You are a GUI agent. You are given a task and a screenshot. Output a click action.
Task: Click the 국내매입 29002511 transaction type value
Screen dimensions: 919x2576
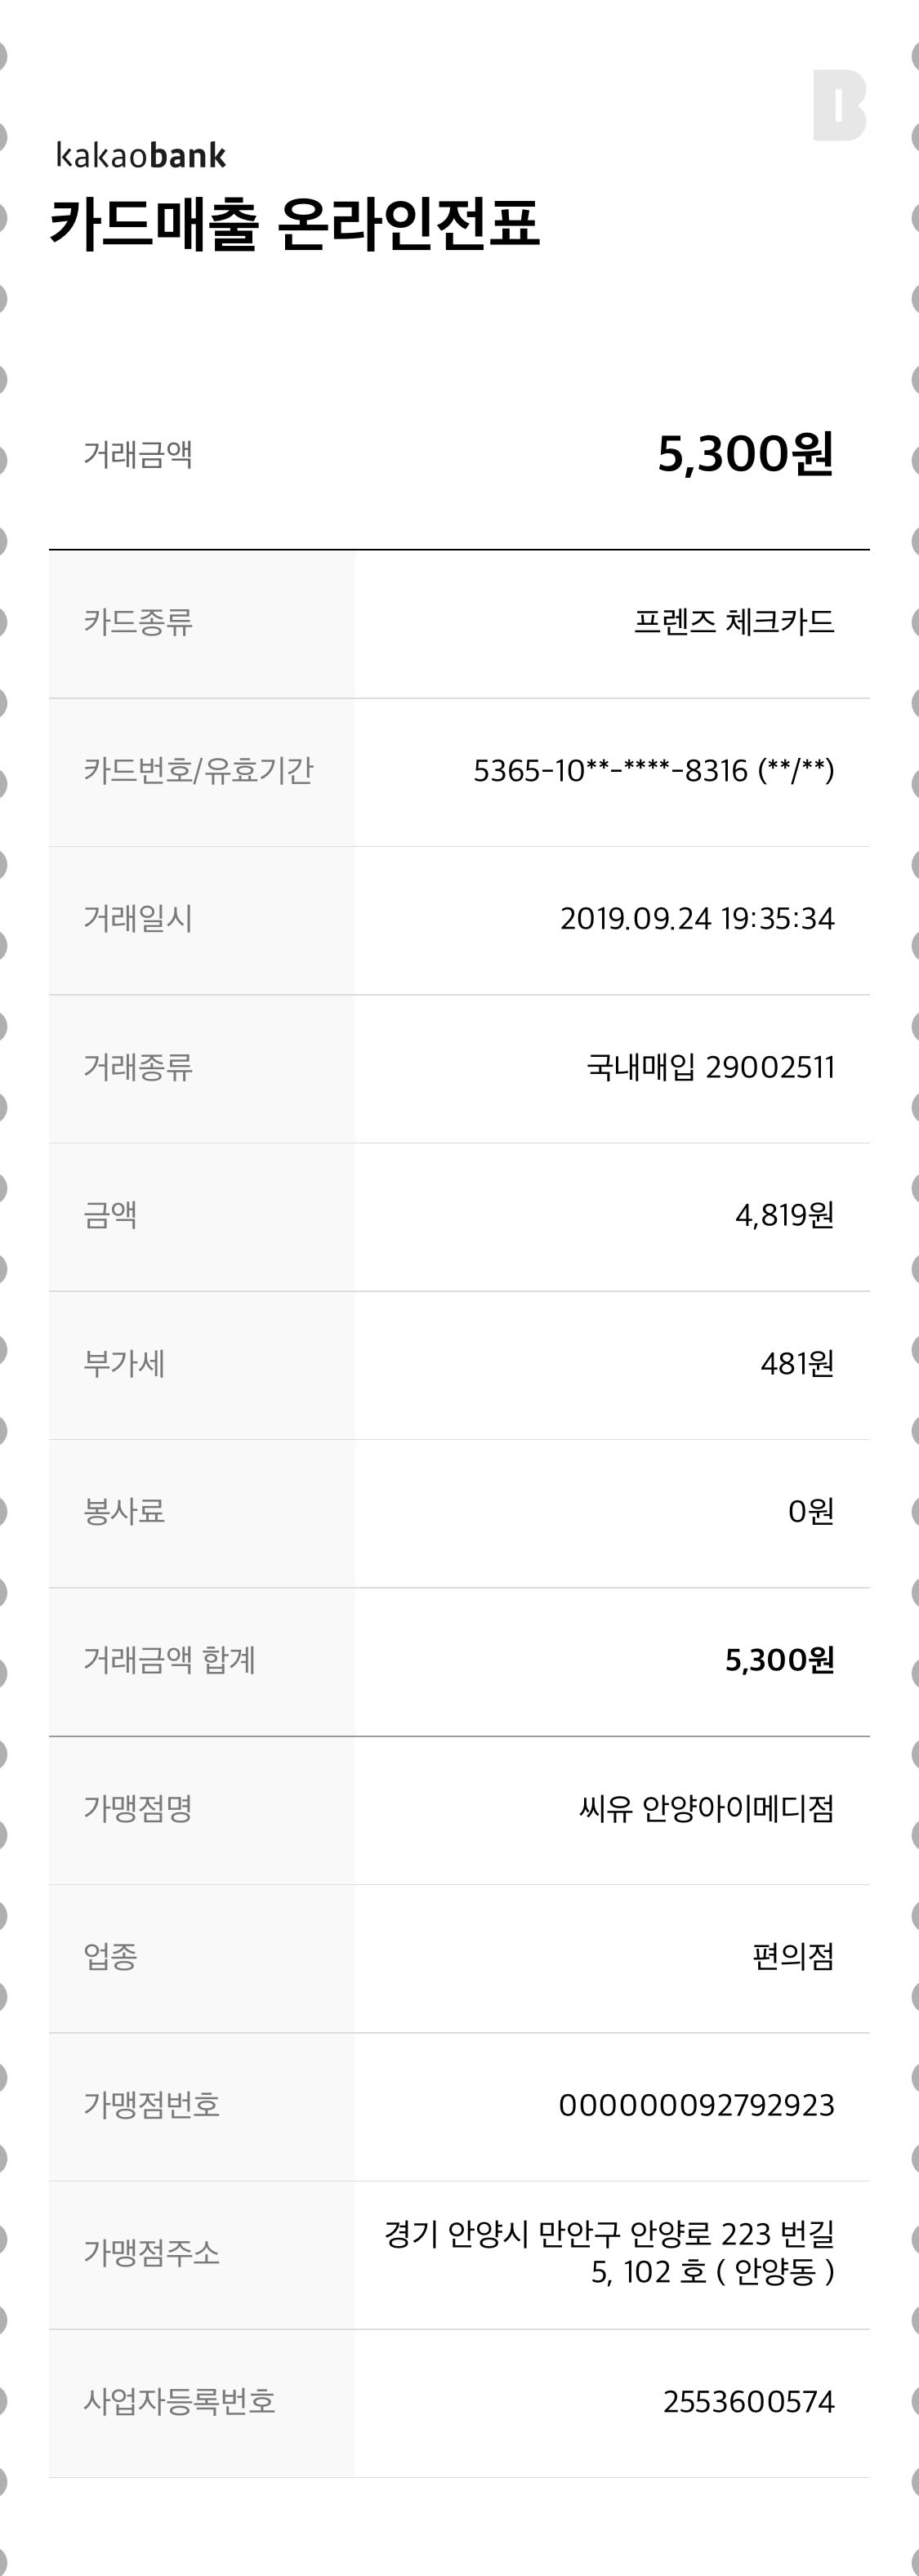click(x=710, y=1067)
